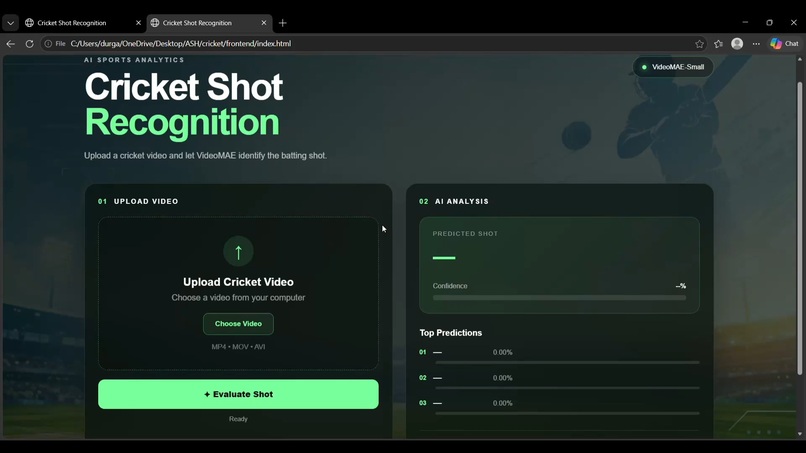Close the second Cricket Shot Recognition tab
The height and width of the screenshot is (453, 806).
[x=264, y=23]
